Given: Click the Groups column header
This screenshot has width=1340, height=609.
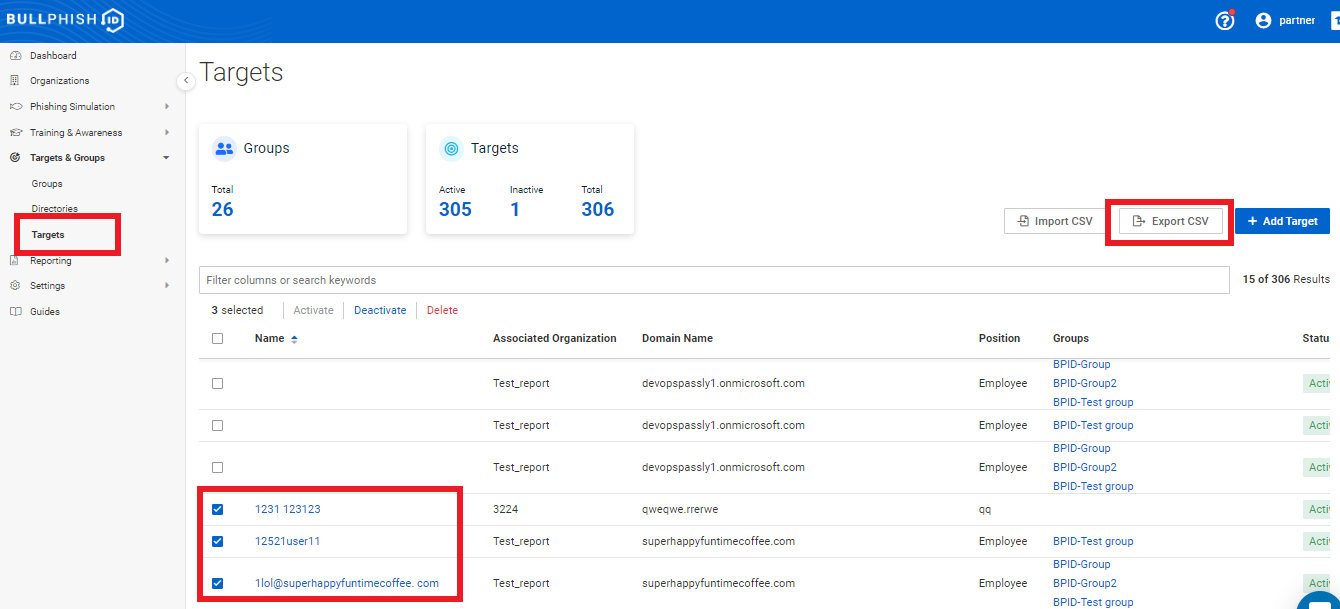Looking at the screenshot, I should [1071, 339].
